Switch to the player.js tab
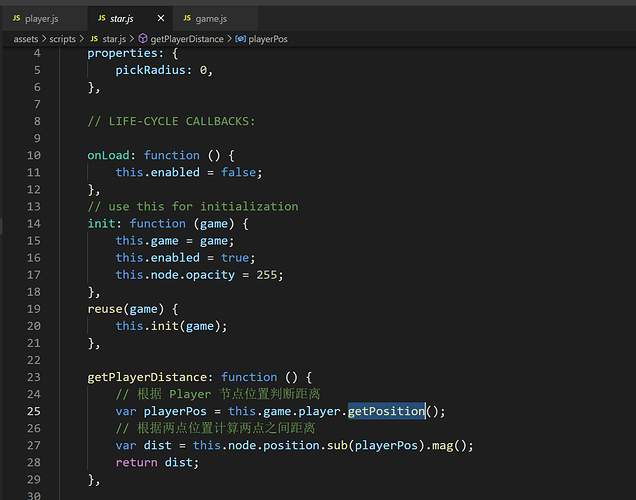The width and height of the screenshot is (636, 500). click(x=44, y=19)
